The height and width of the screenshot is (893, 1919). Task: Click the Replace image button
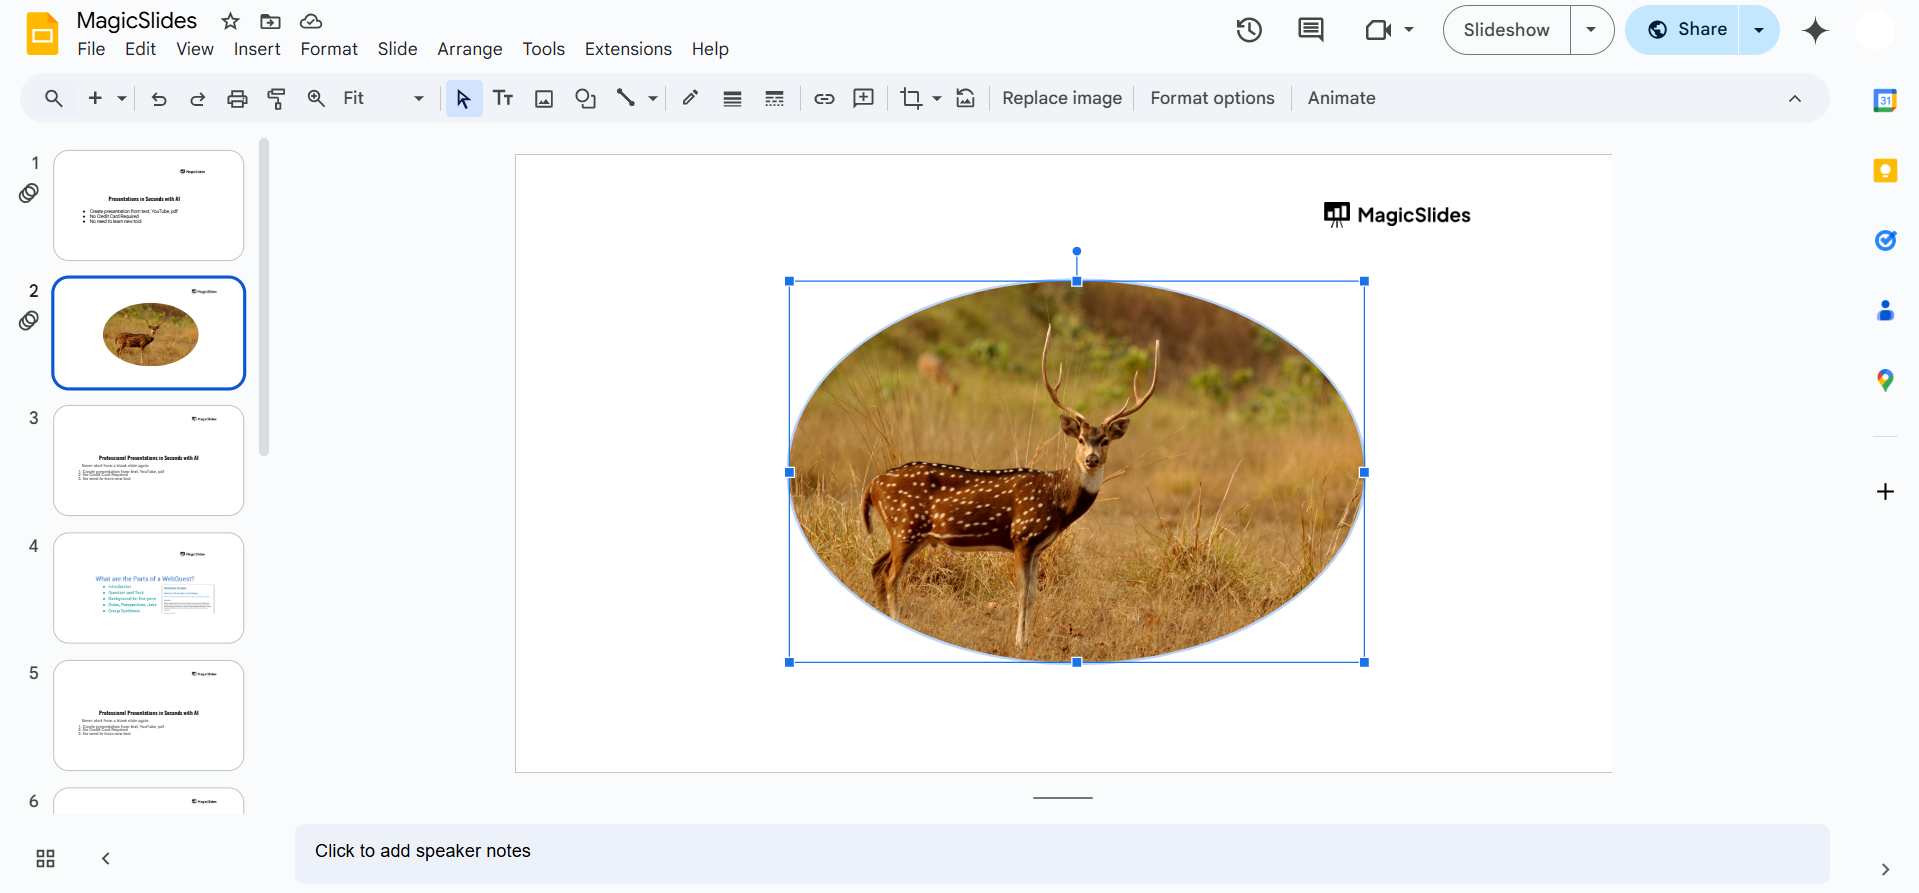[1061, 98]
